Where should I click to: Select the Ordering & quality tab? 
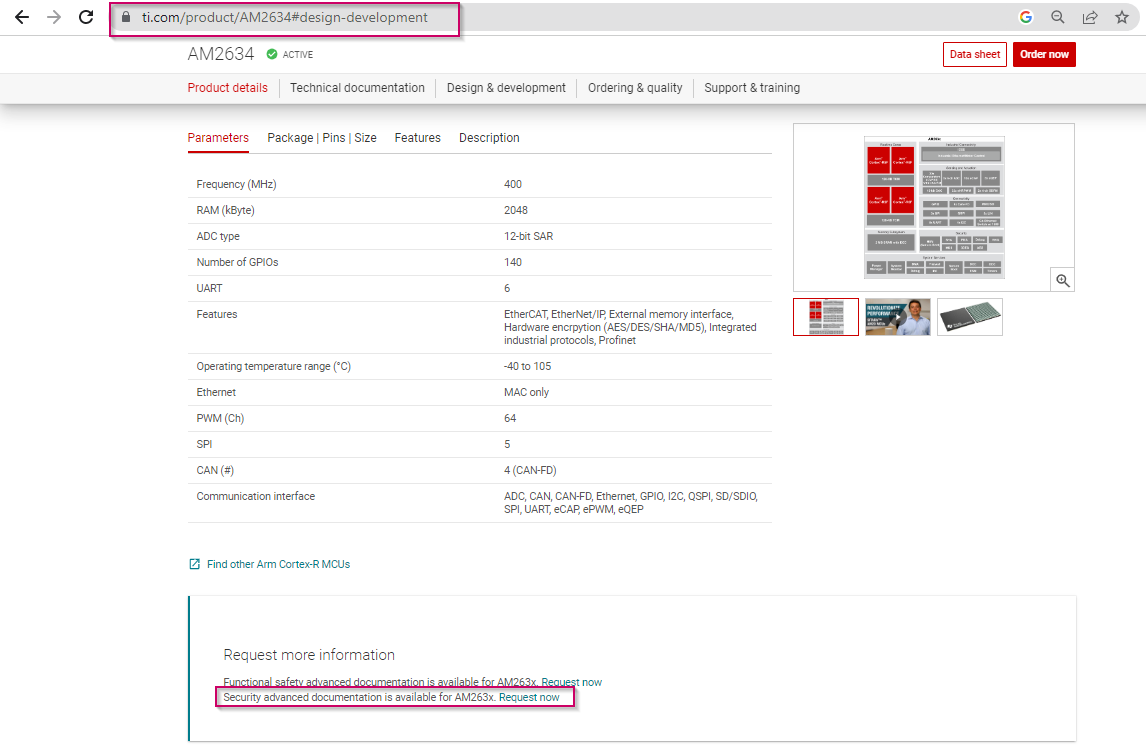coord(635,88)
